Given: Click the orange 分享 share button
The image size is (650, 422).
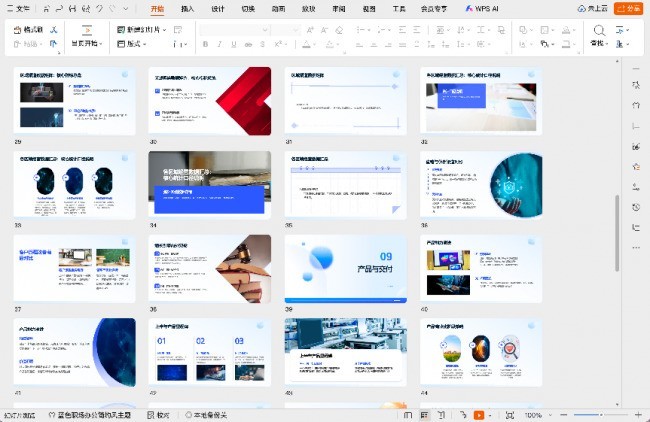Looking at the screenshot, I should click(628, 8).
